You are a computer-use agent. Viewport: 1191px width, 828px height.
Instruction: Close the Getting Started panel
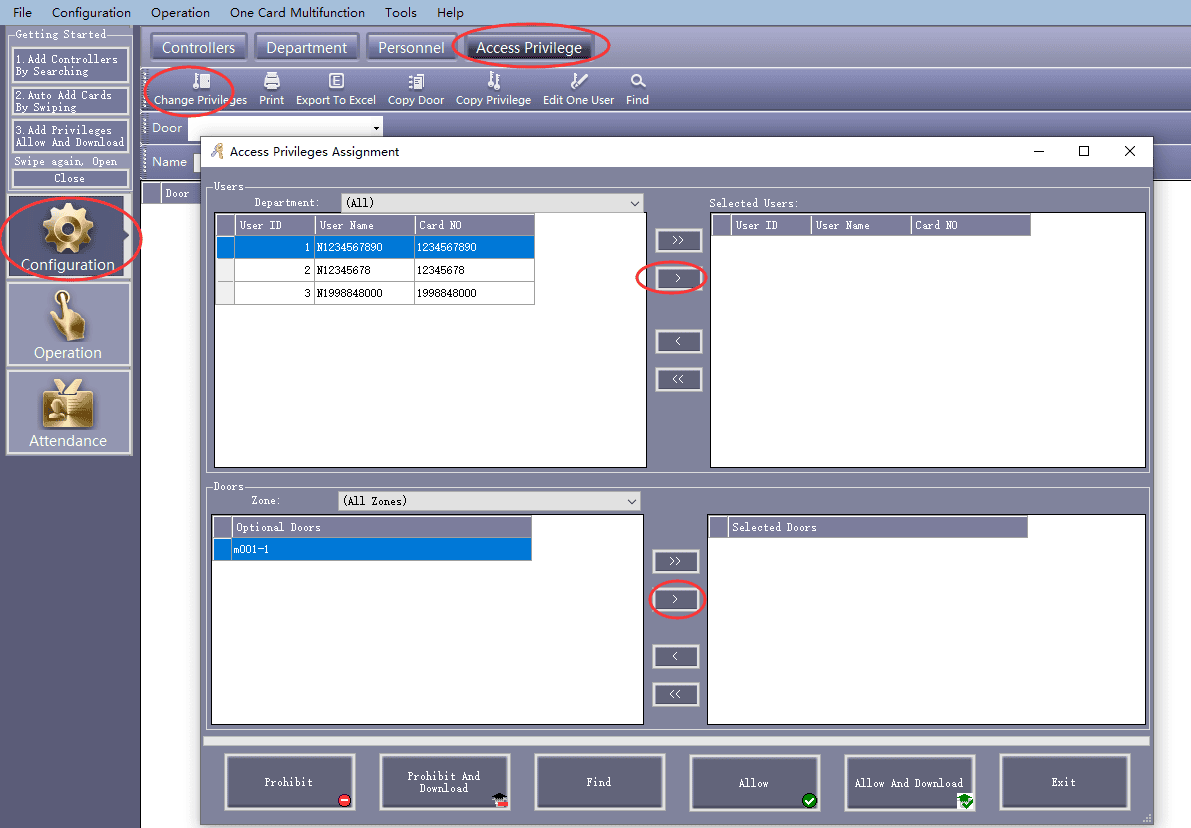(70, 179)
